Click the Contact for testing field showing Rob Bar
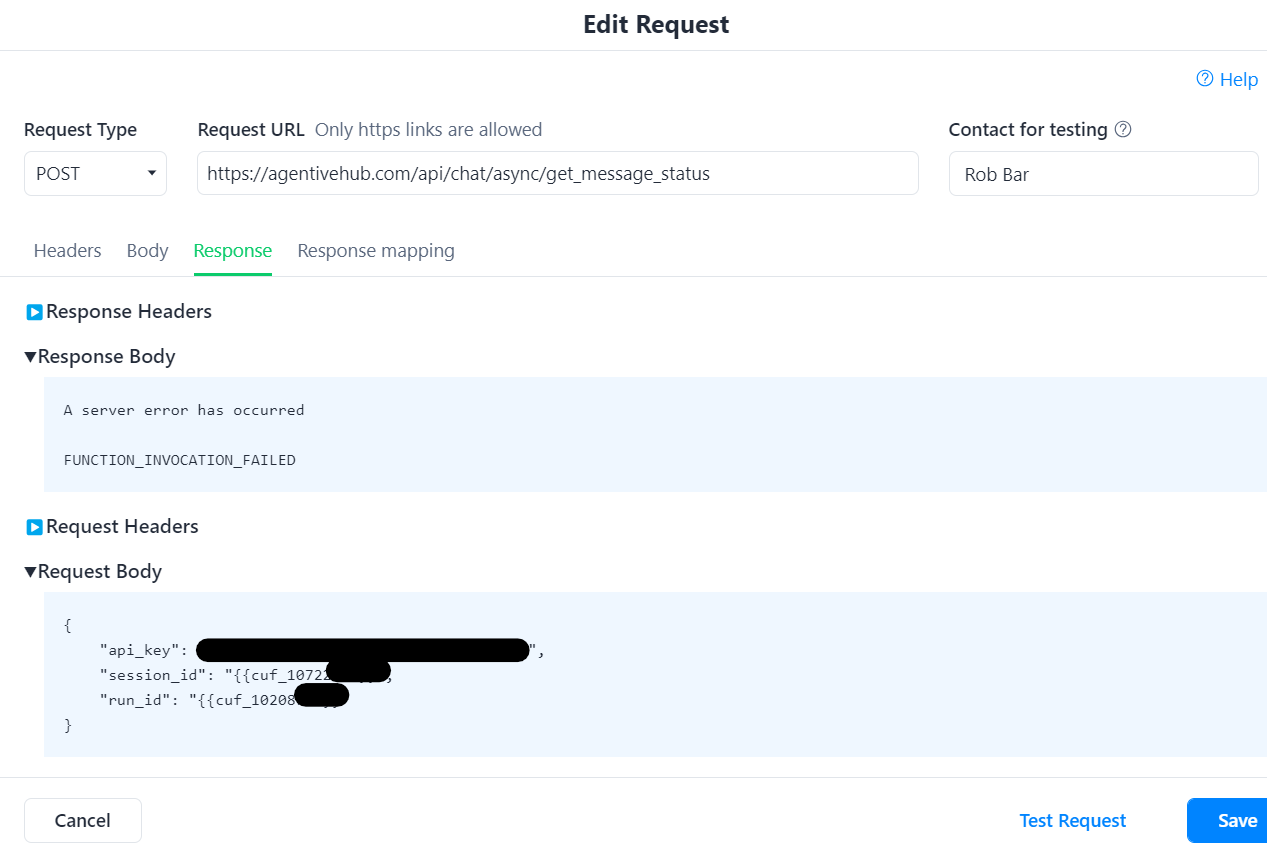This screenshot has height=851, width=1267. (1103, 173)
